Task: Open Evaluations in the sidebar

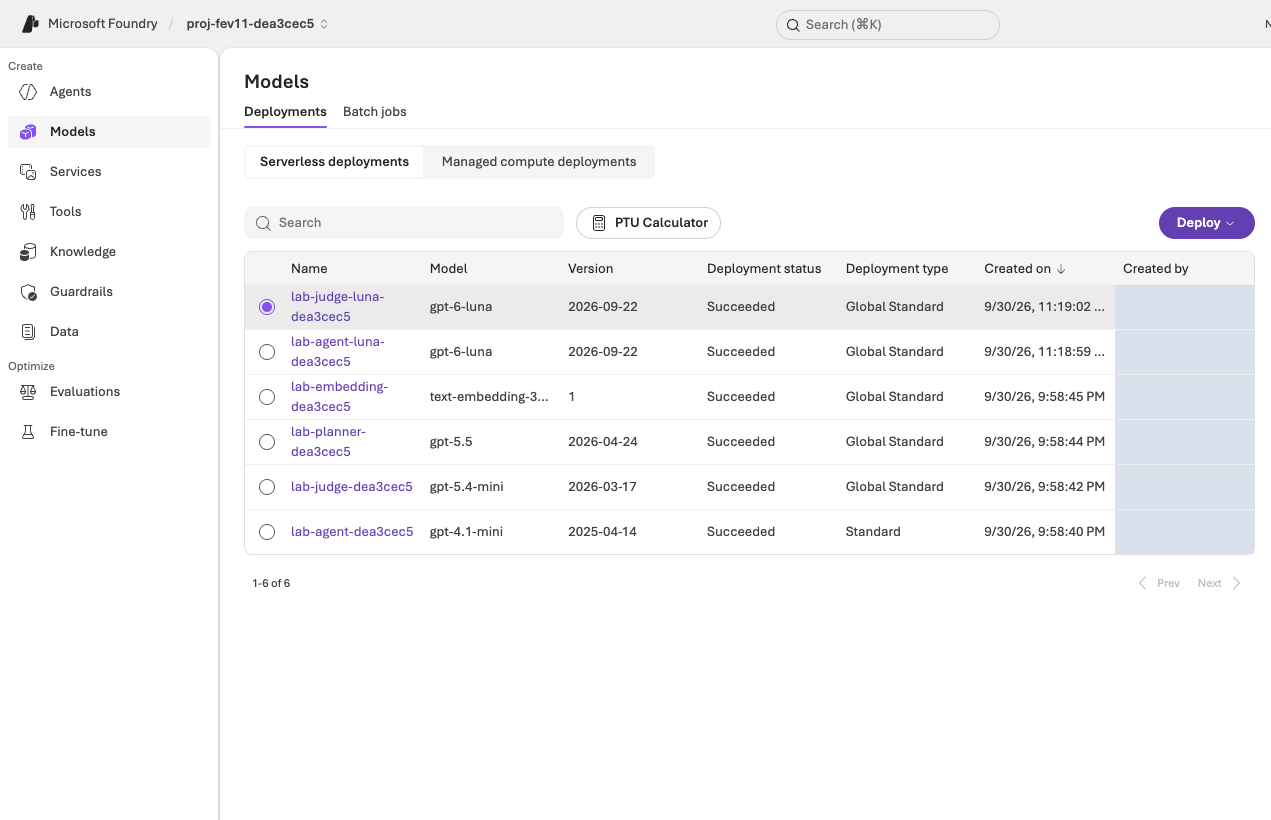Action: pyautogui.click(x=109, y=392)
